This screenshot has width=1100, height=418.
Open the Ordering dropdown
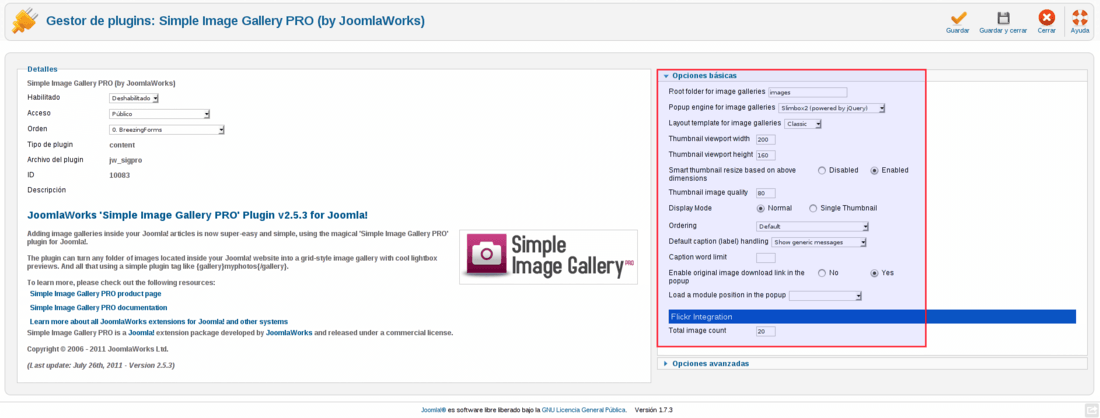click(813, 227)
